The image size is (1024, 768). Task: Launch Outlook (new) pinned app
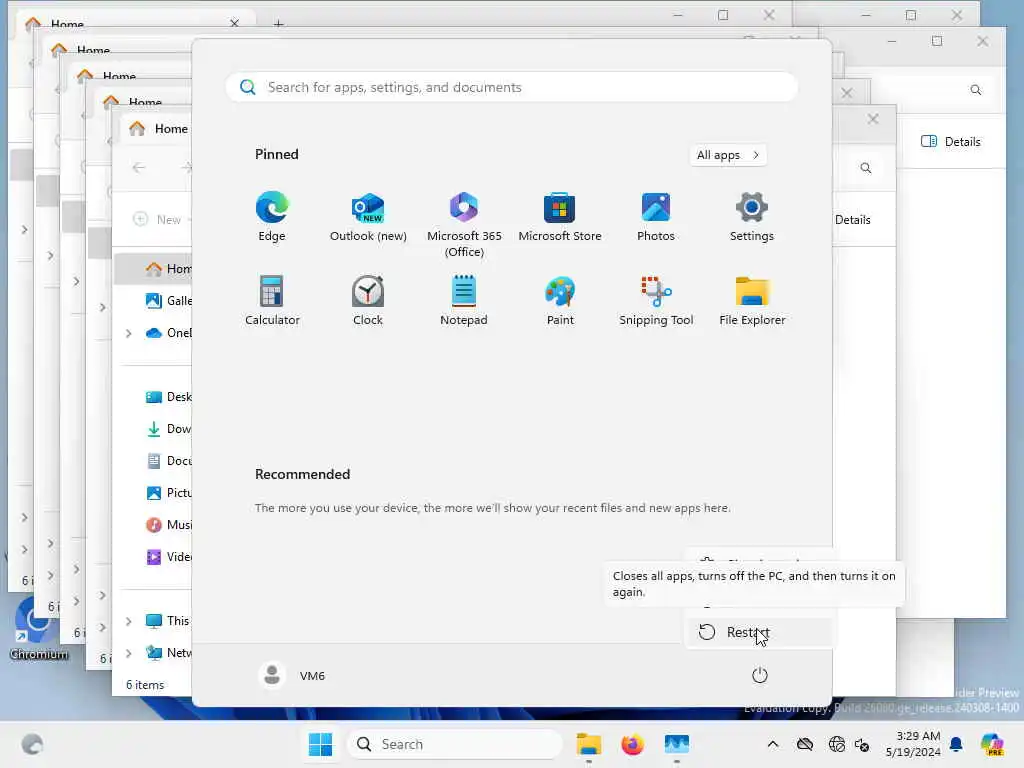(368, 217)
